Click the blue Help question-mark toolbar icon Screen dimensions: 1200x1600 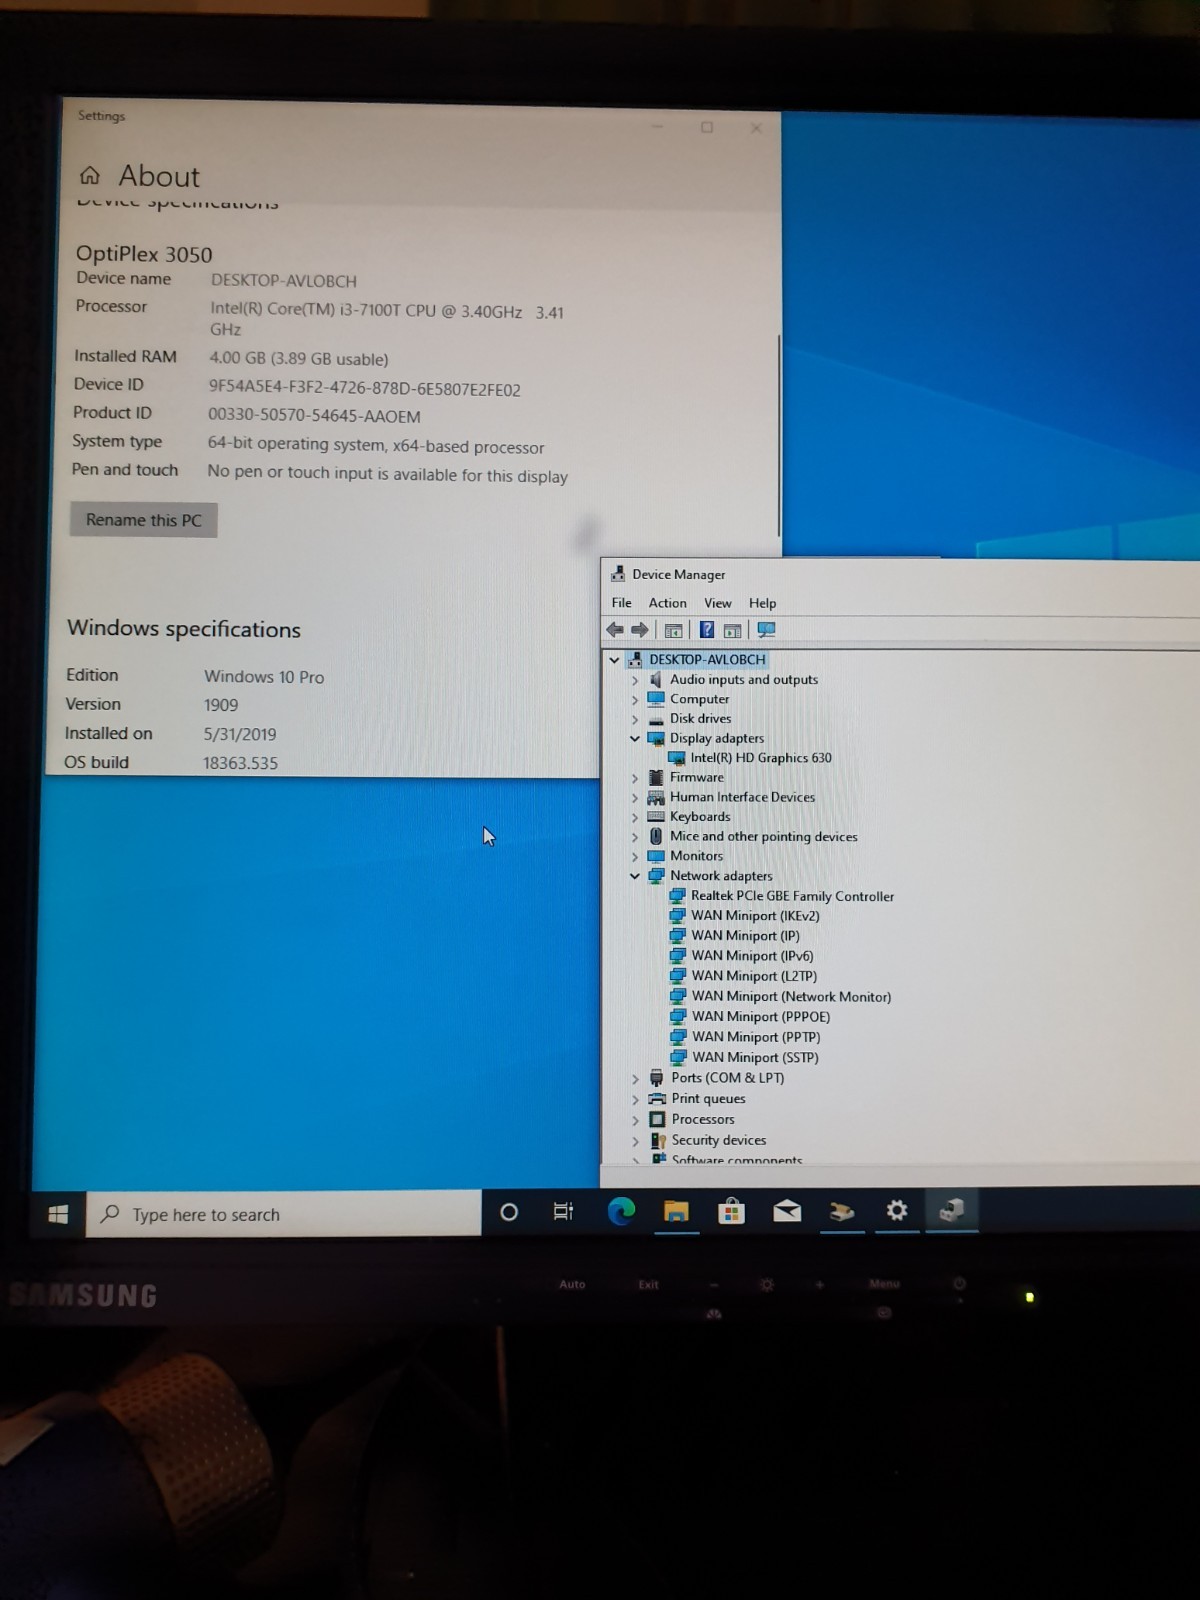707,630
